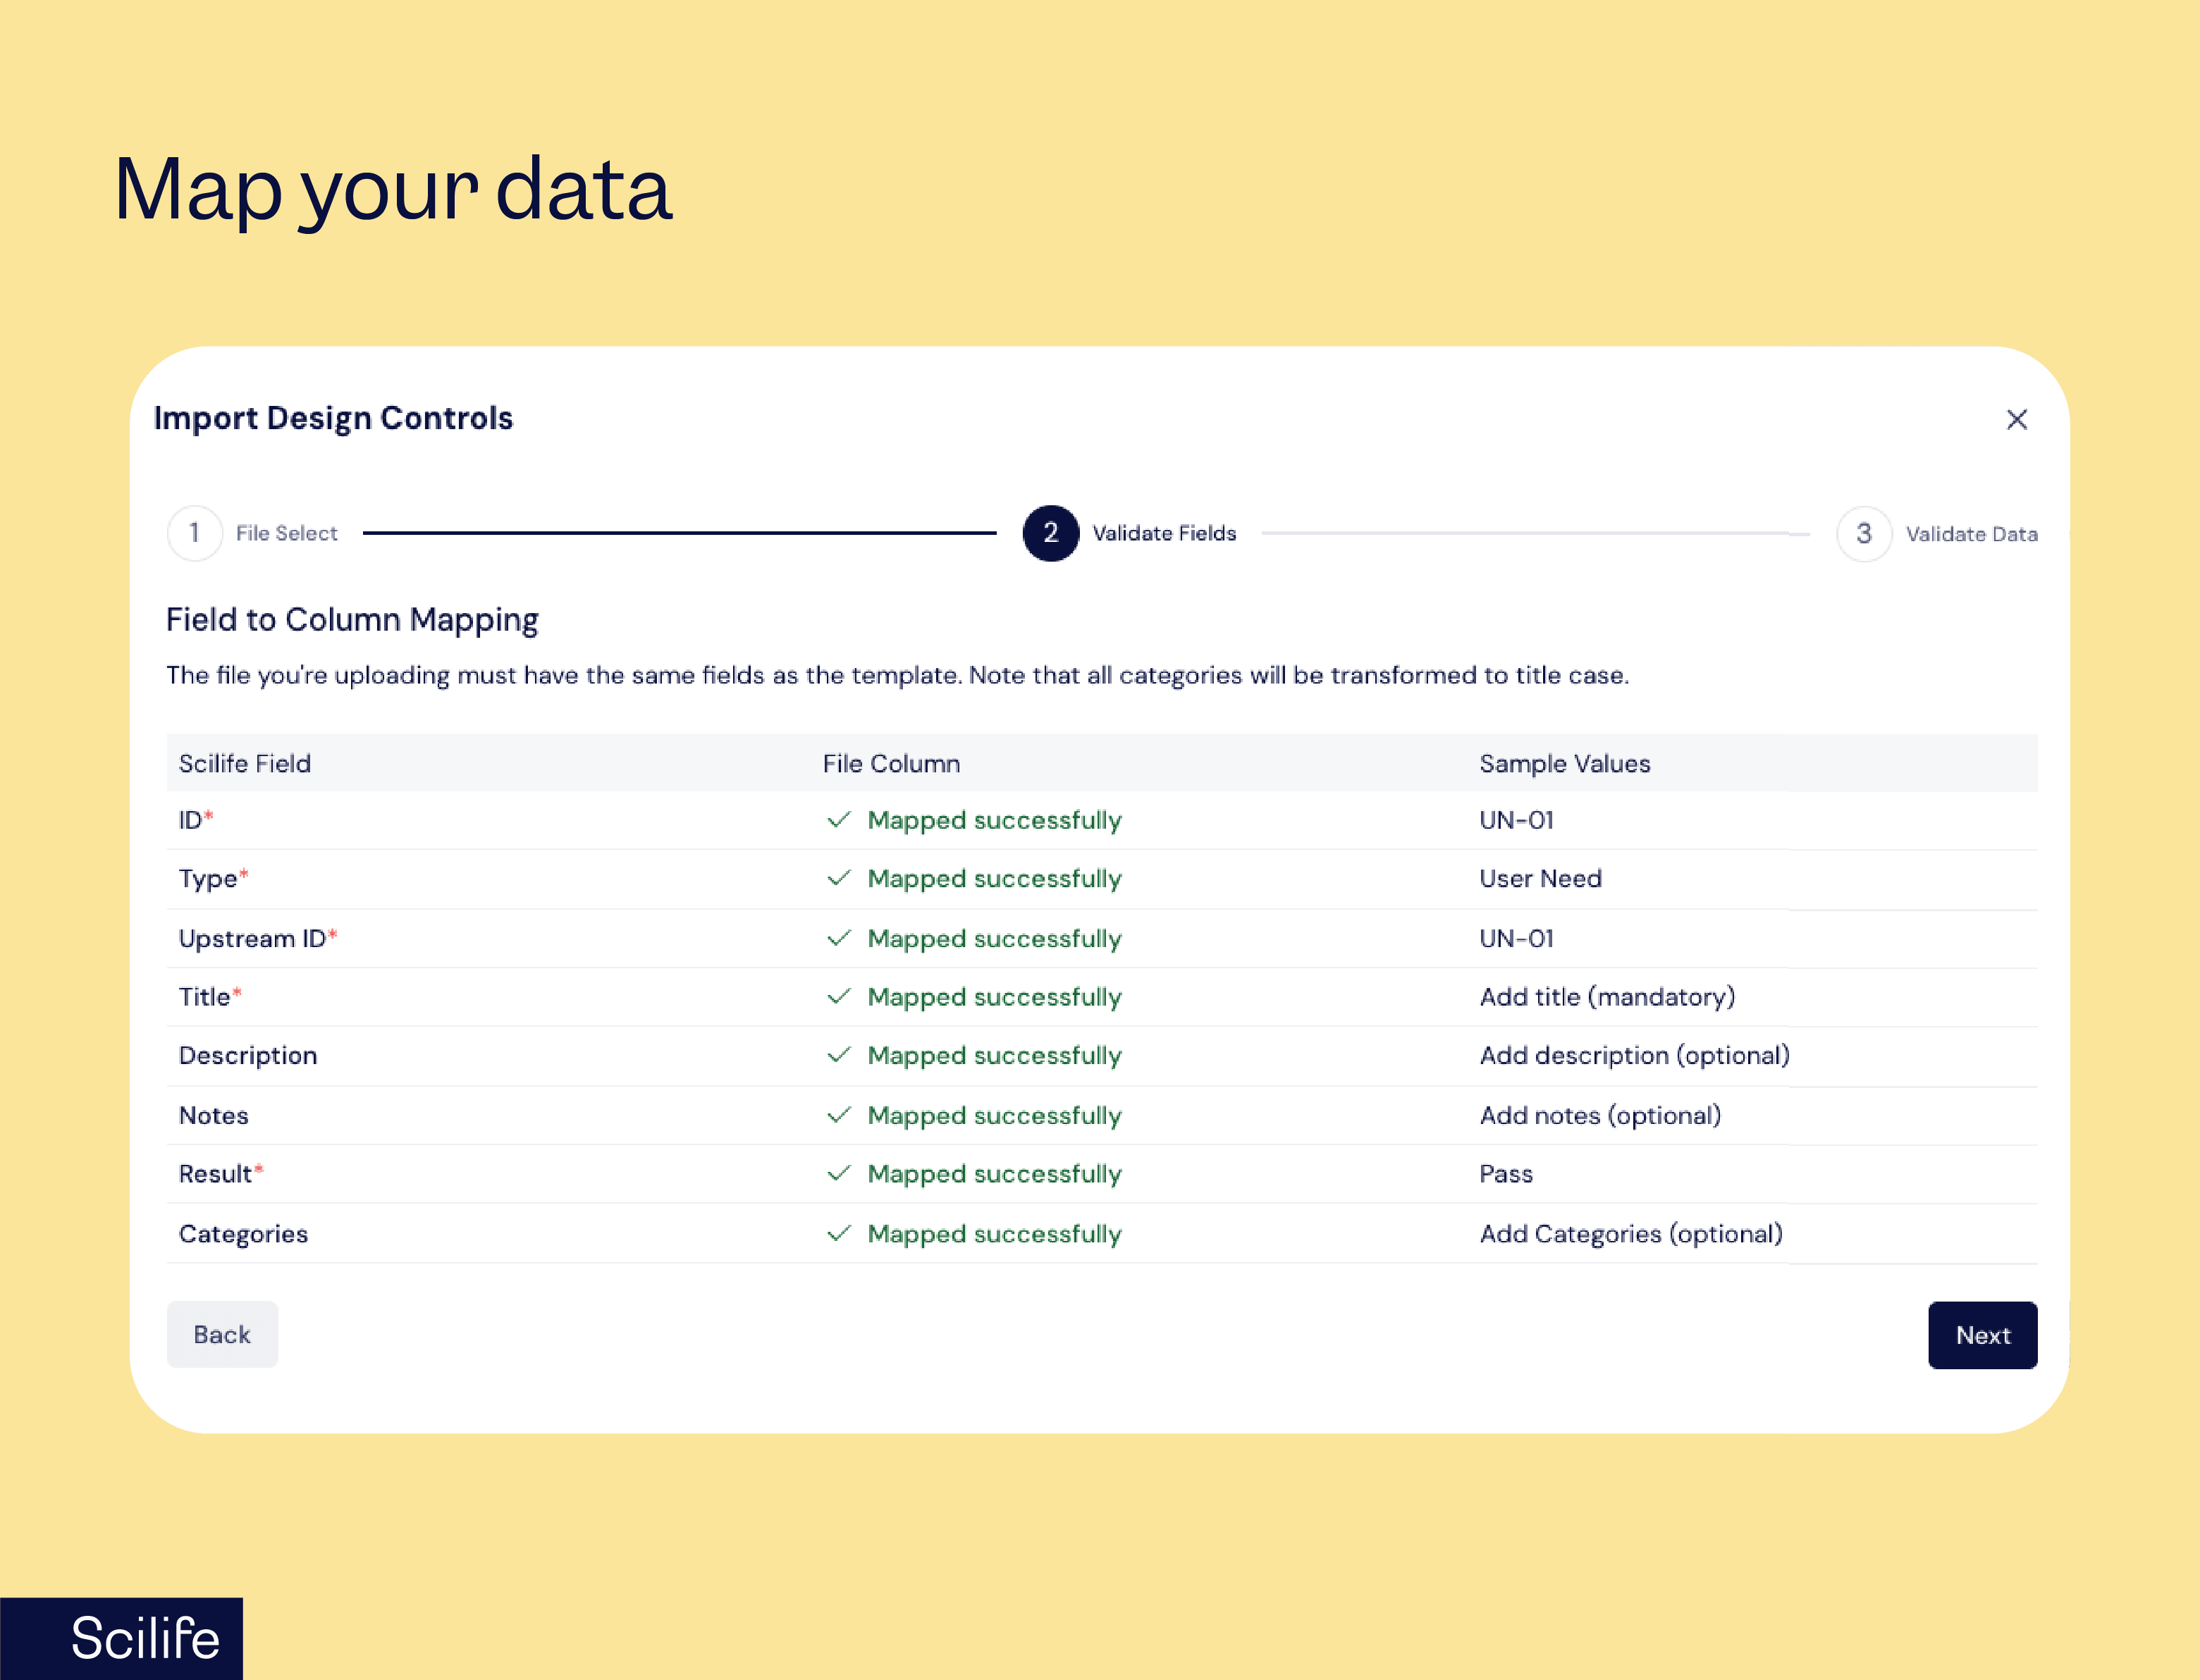Click the checkmark icon in the Type row
Image resolution: width=2200 pixels, height=1680 pixels.
click(840, 878)
